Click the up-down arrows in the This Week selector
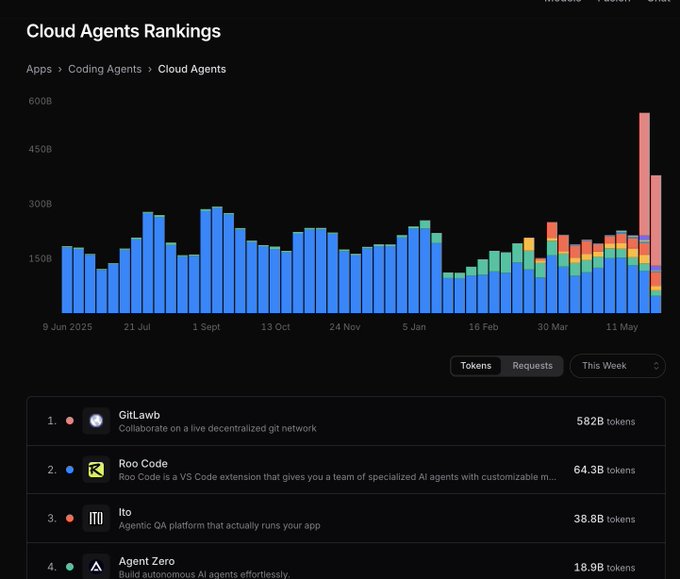Viewport: 680px width, 579px height. point(656,366)
